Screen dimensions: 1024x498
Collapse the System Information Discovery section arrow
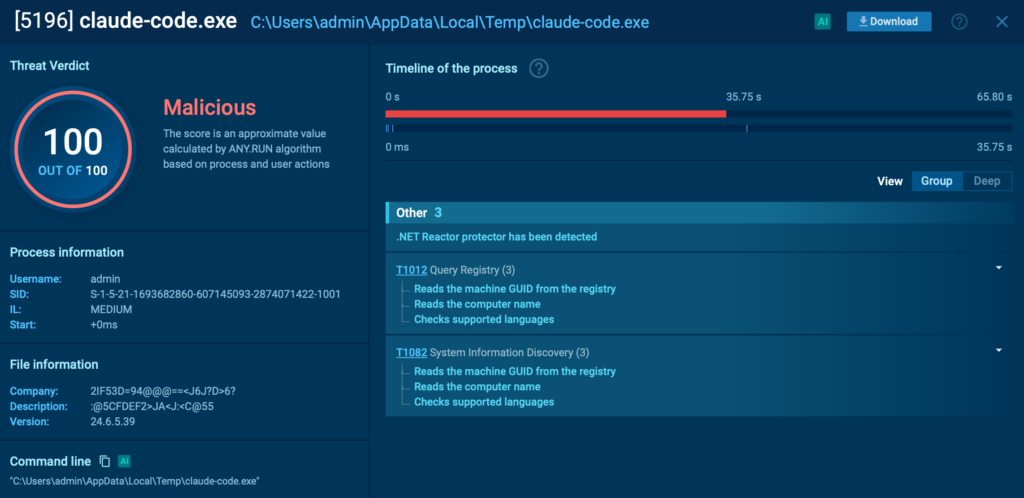tap(998, 350)
